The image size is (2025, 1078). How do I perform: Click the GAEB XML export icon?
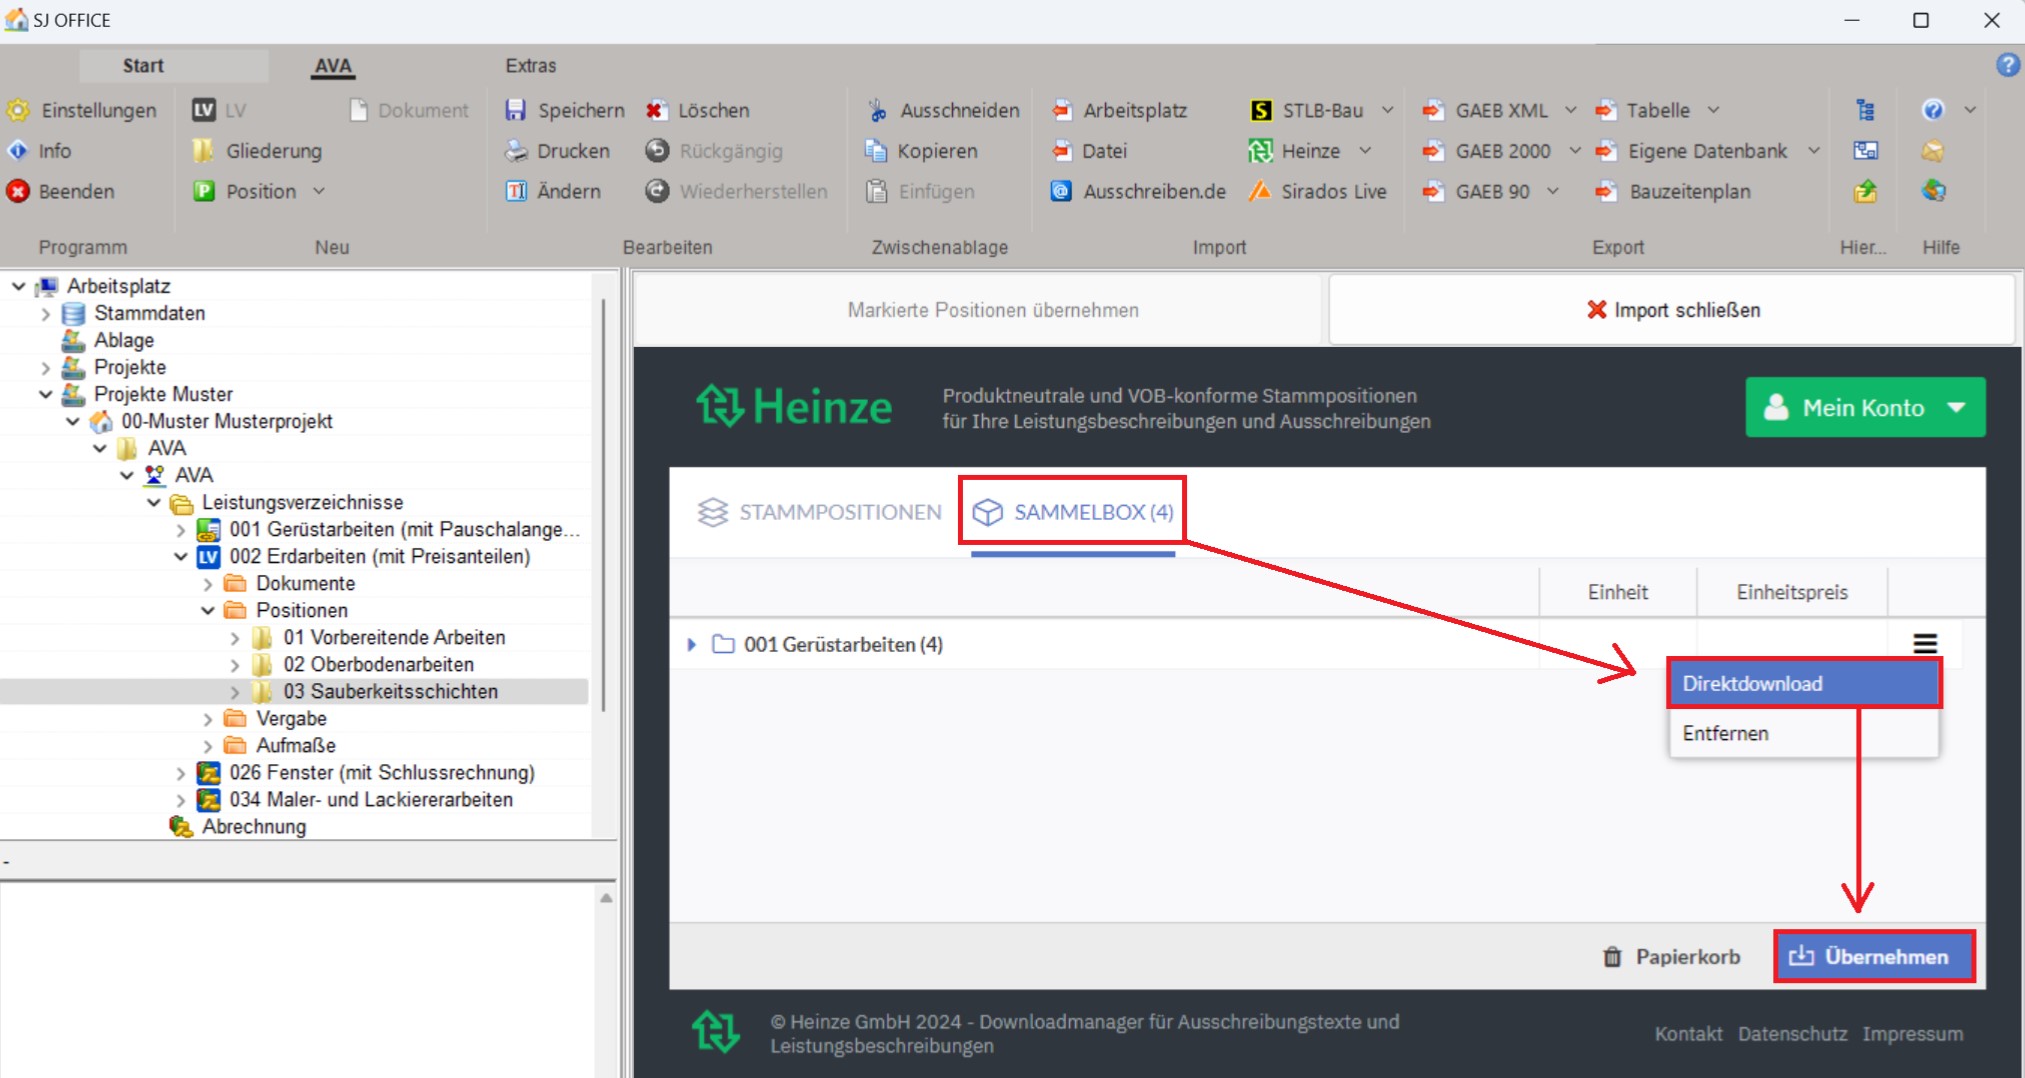pos(1433,110)
